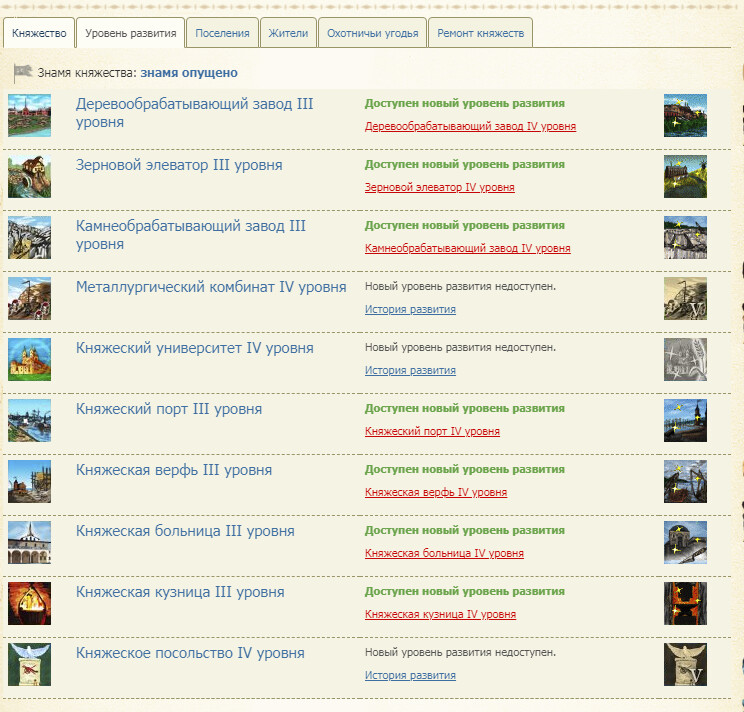The height and width of the screenshot is (712, 744).
Task: Go to the Жители tab
Action: [x=289, y=33]
